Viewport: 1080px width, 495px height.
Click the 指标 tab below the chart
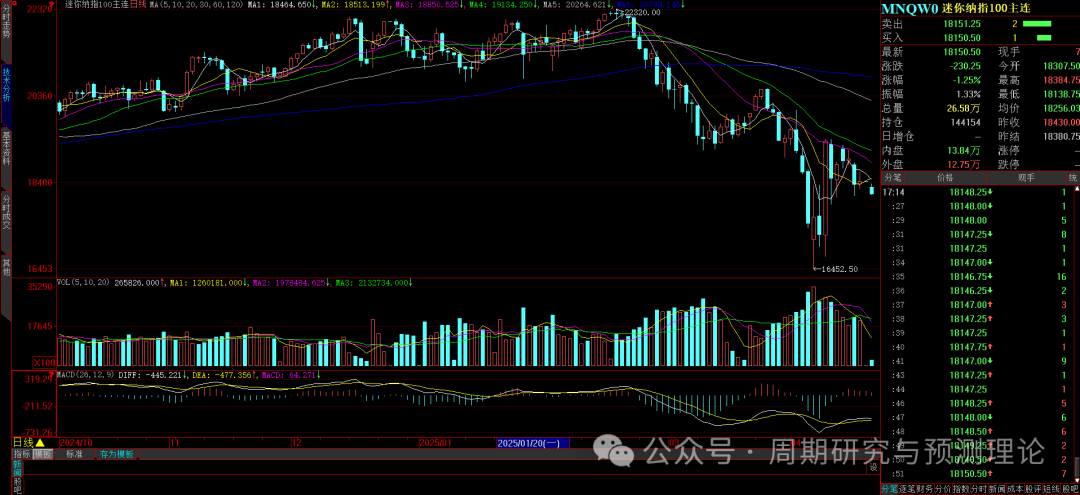click(21, 454)
